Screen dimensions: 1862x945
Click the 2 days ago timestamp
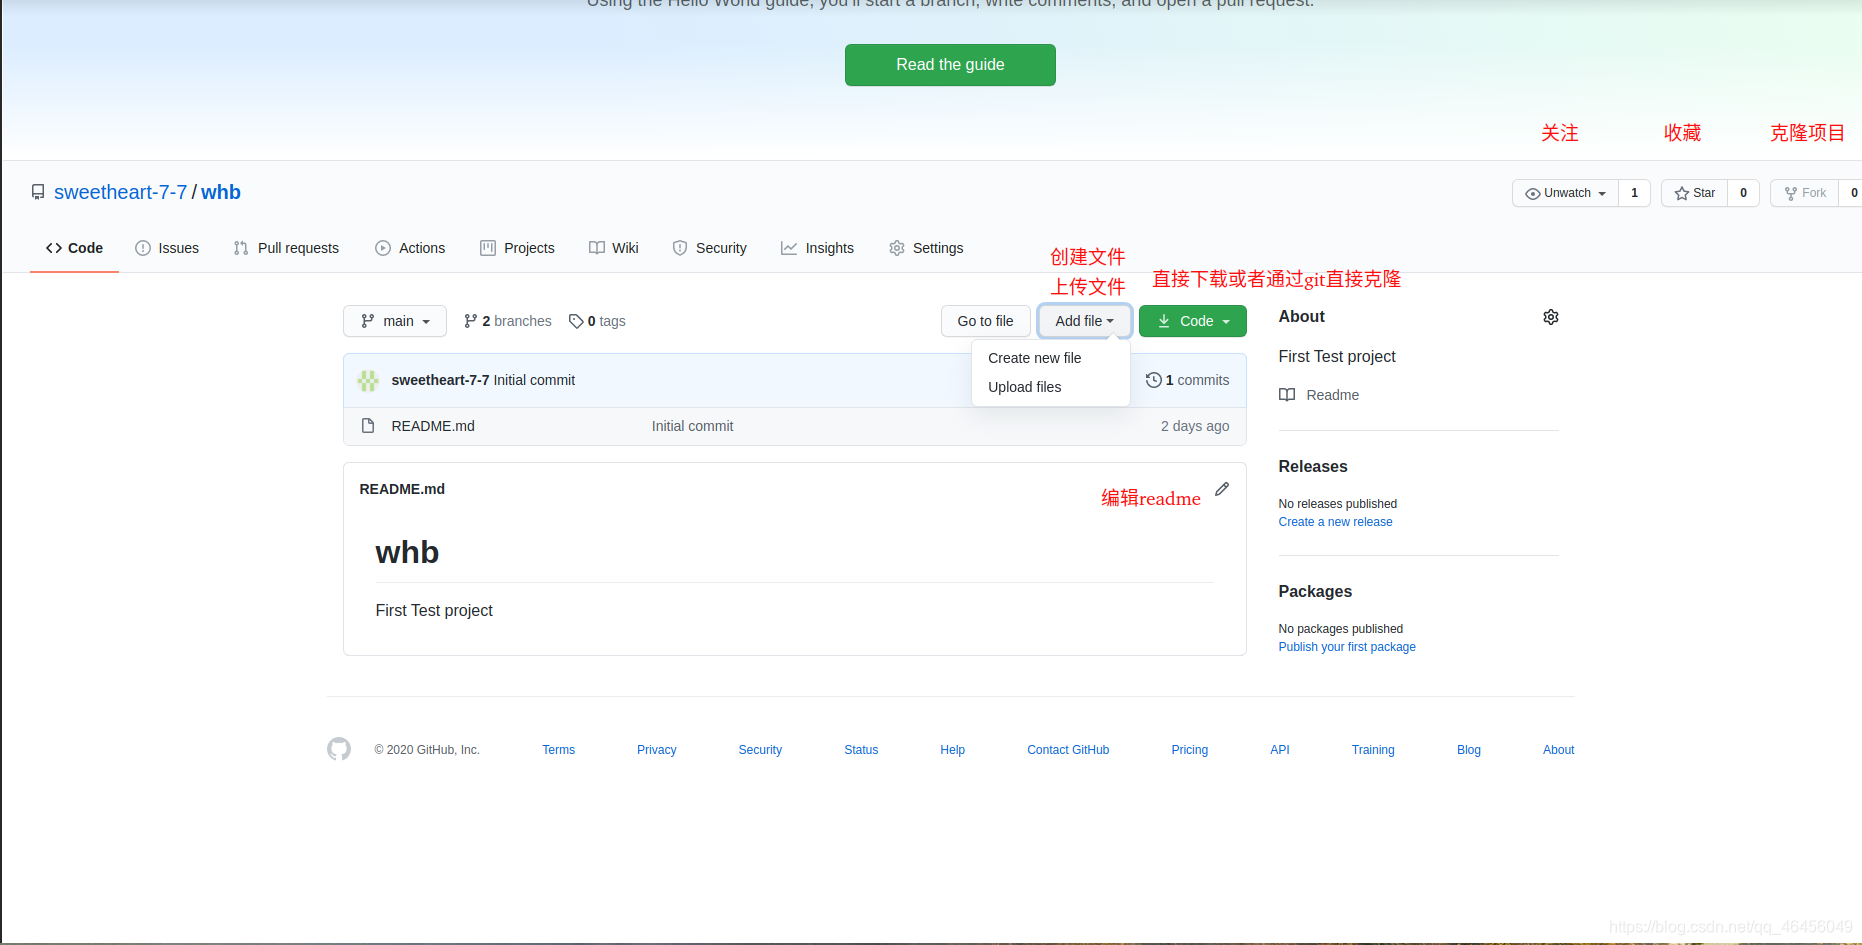pyautogui.click(x=1195, y=426)
